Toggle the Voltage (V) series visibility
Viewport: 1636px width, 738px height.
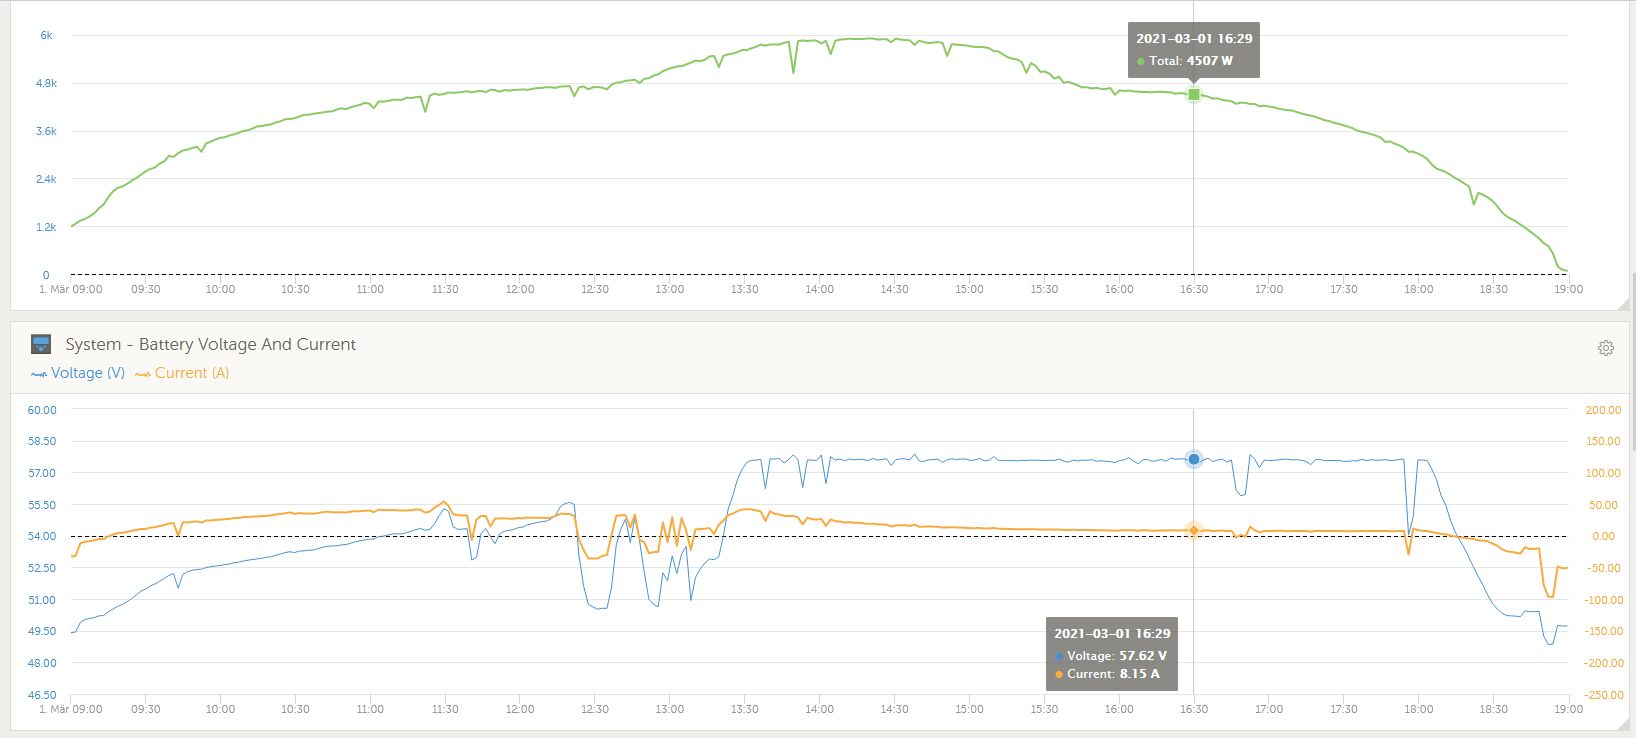tap(88, 373)
